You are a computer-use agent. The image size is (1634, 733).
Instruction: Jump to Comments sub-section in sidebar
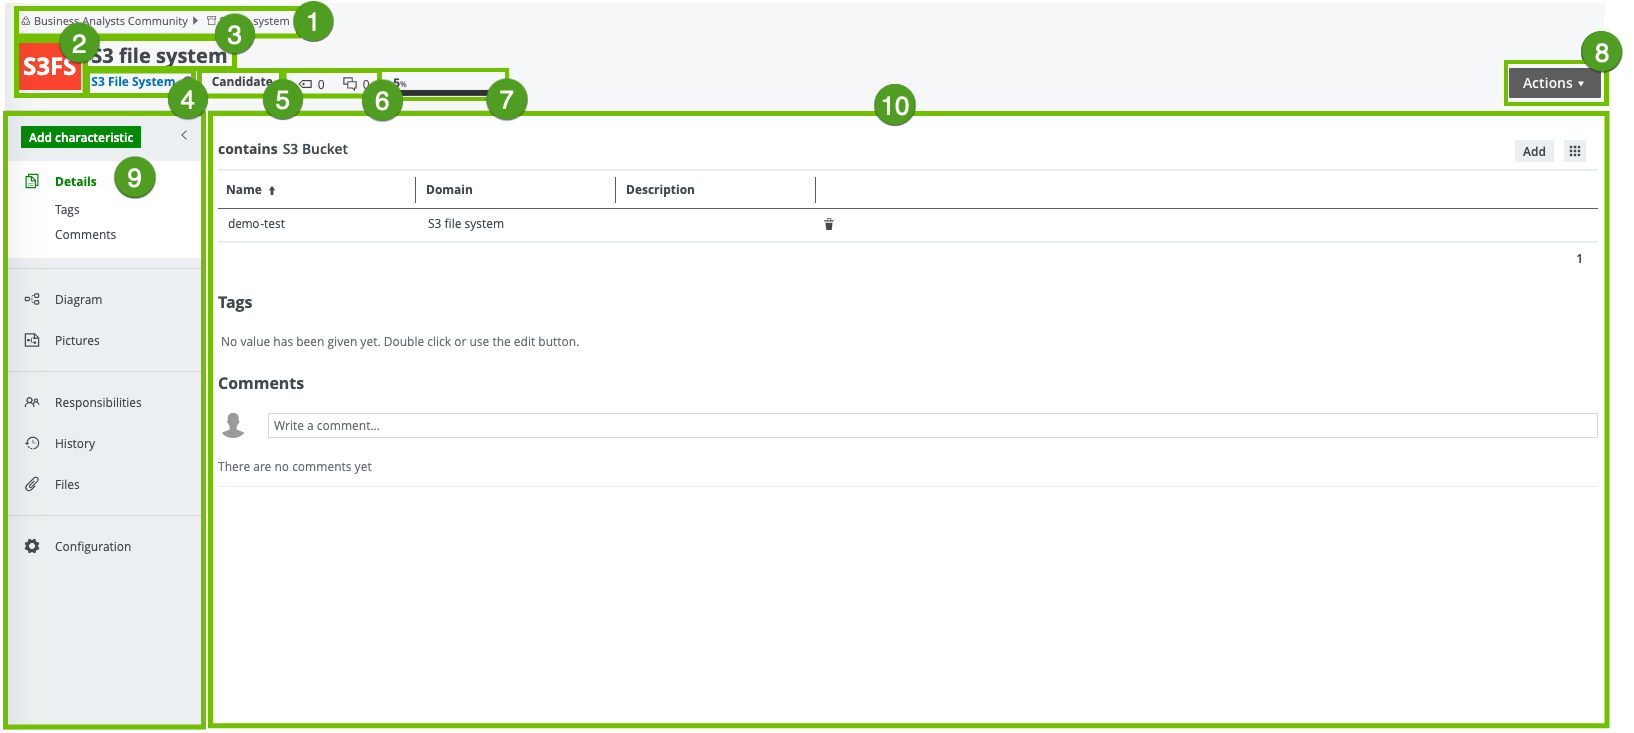point(85,235)
